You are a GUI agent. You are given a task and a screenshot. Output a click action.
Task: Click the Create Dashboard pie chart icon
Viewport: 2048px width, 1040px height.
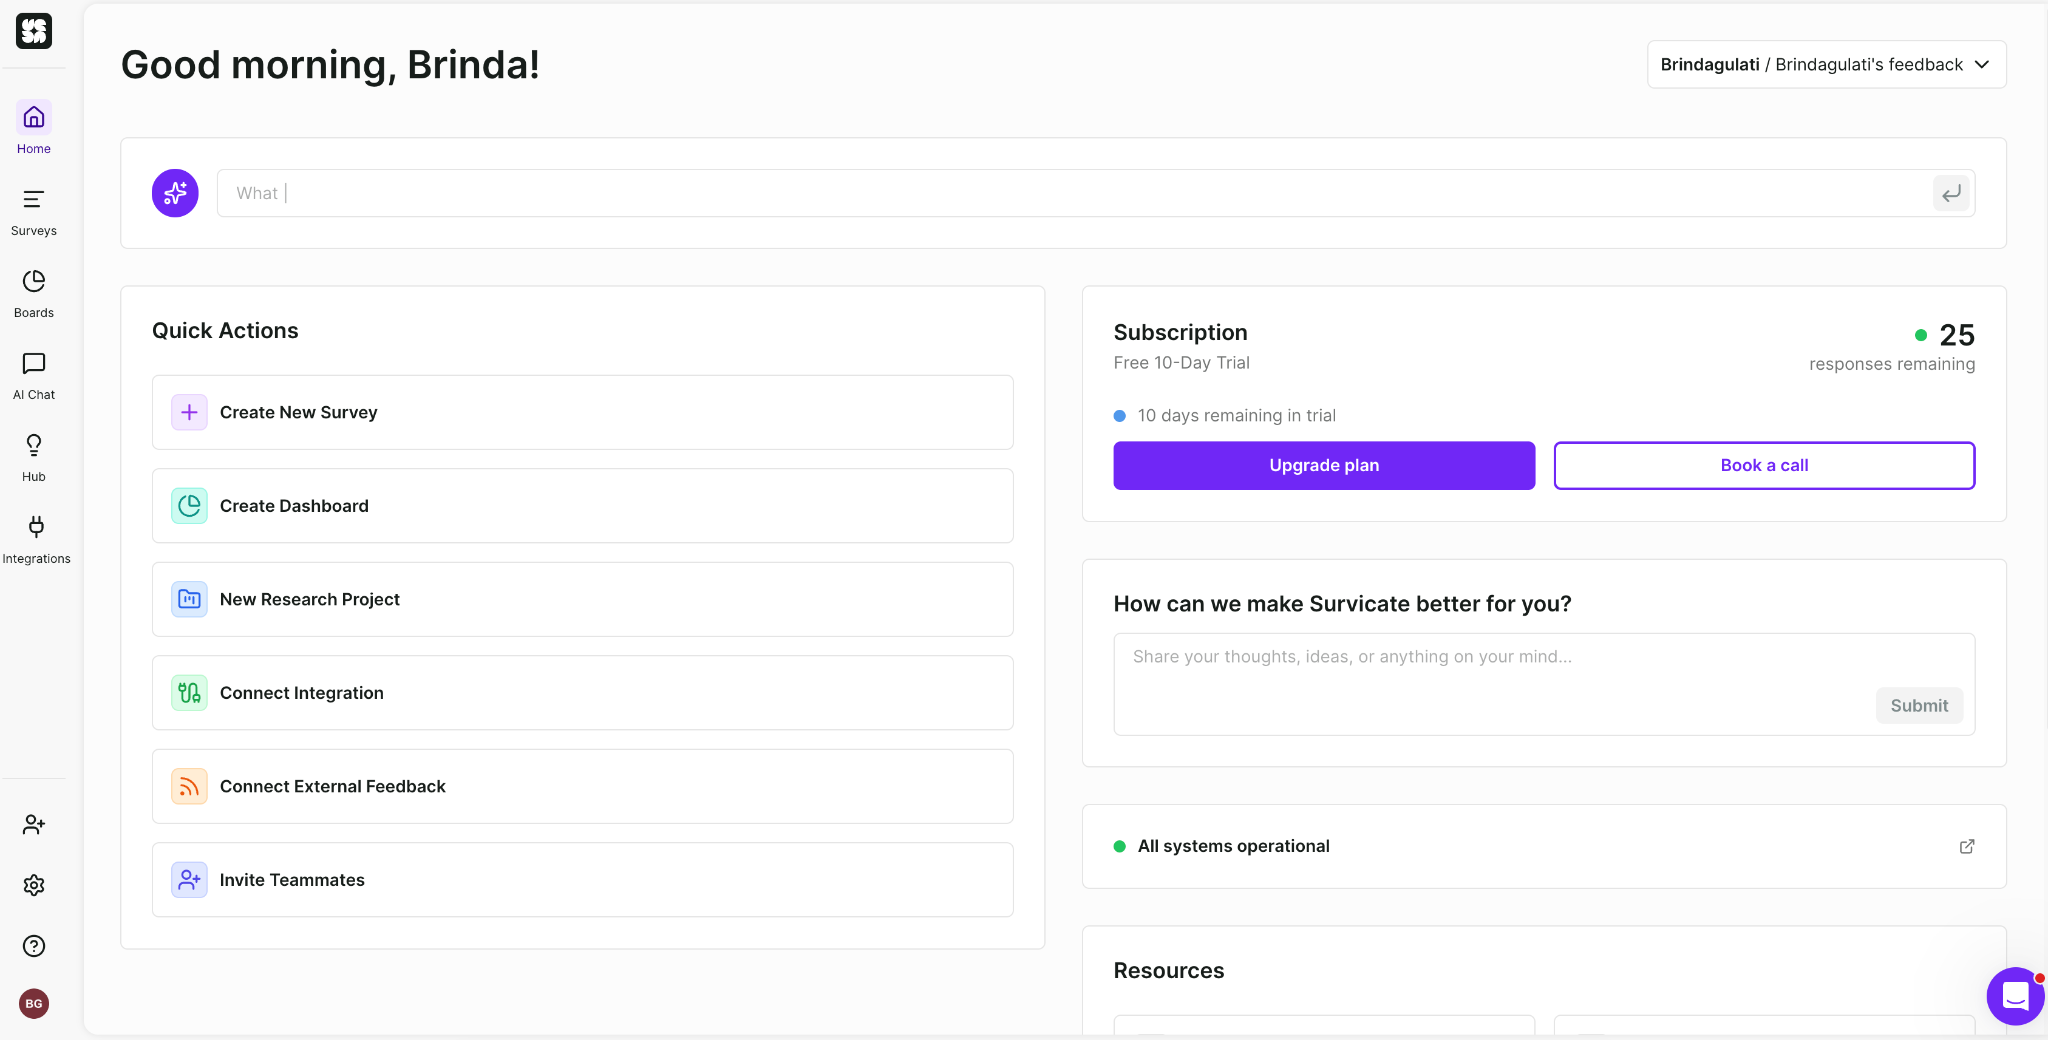click(x=189, y=506)
